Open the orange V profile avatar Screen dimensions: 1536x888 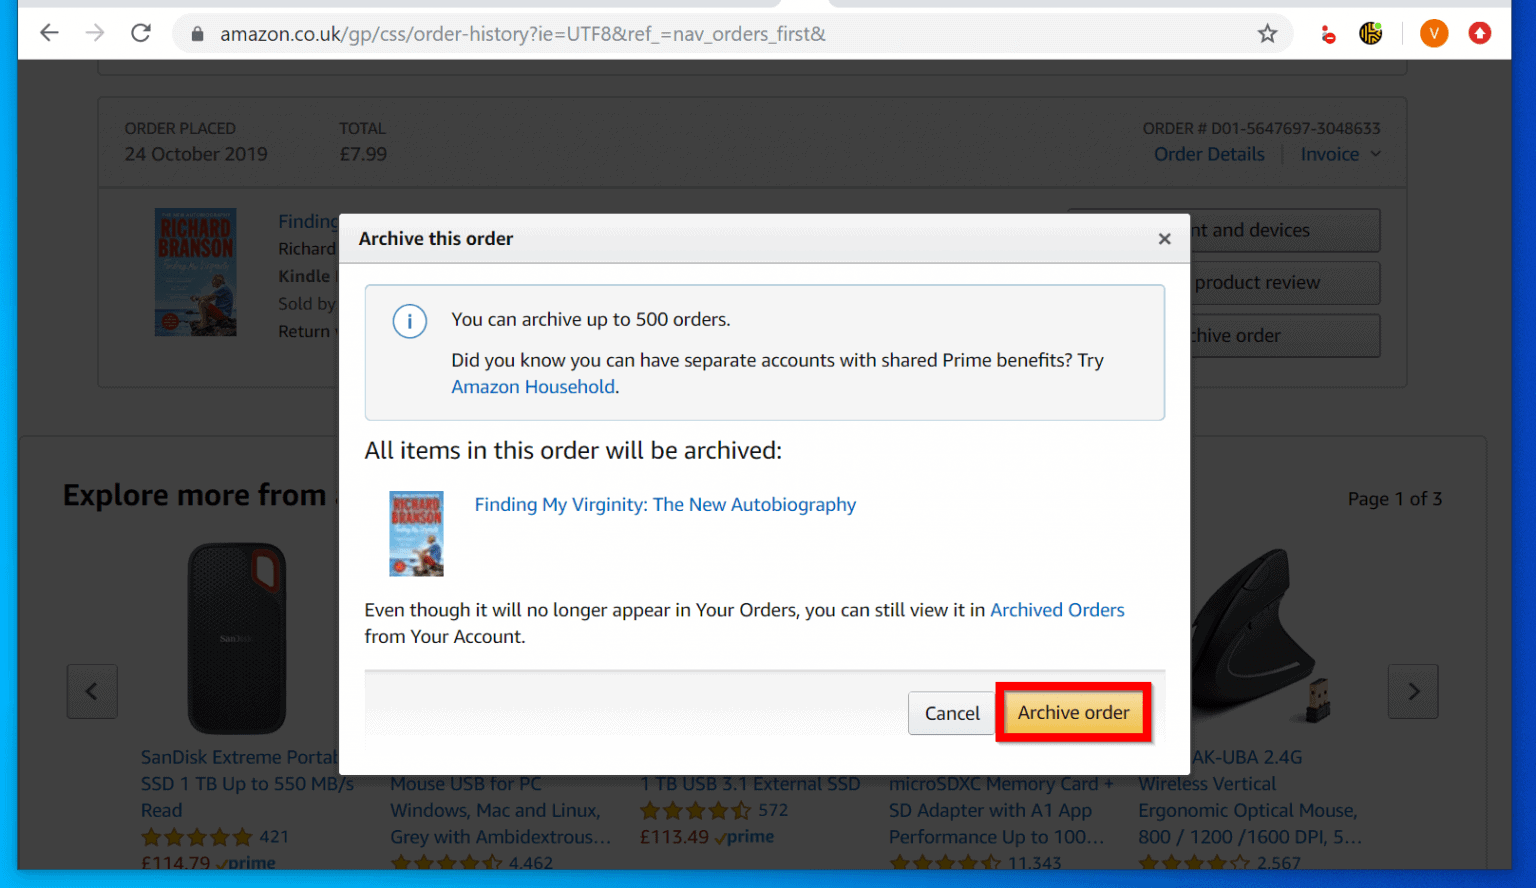point(1433,33)
